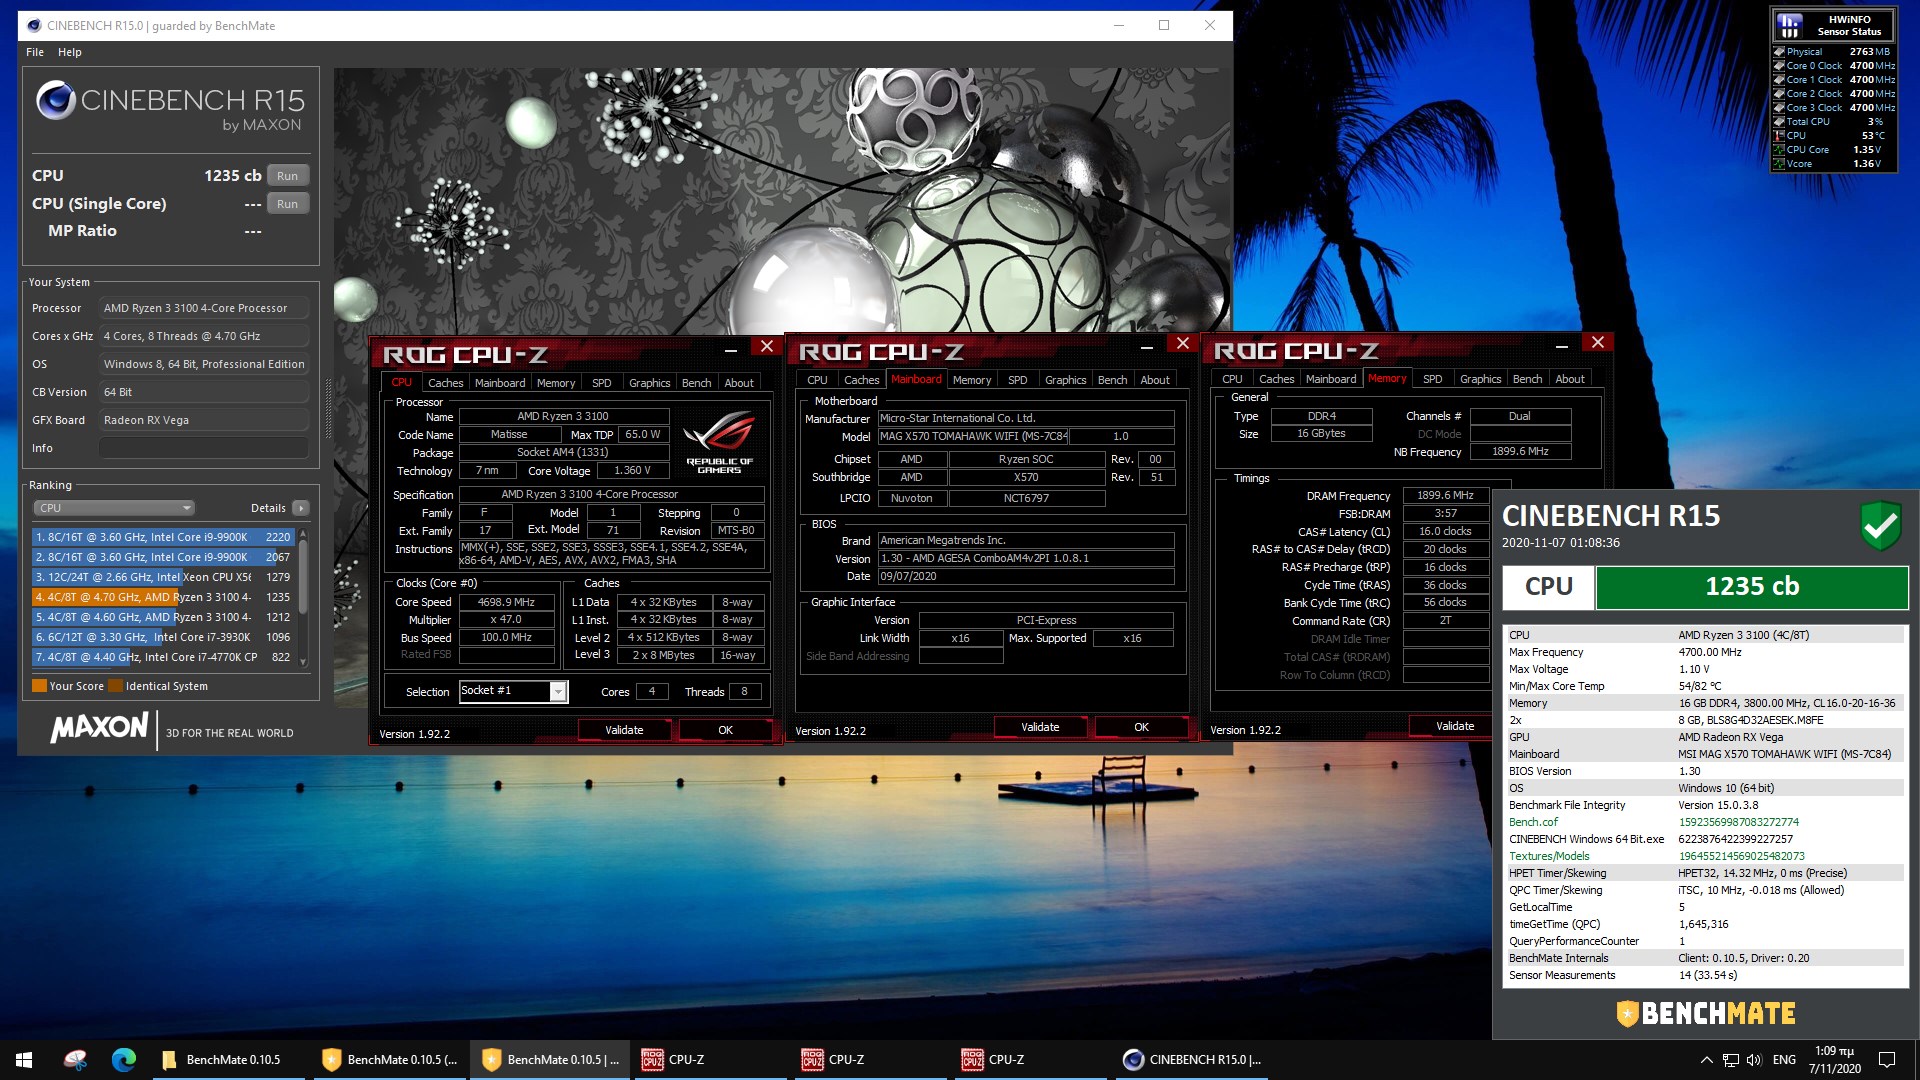Minimize the CPU-Z window showing Memory tab
Screen dimensions: 1920x1080
1562,345
